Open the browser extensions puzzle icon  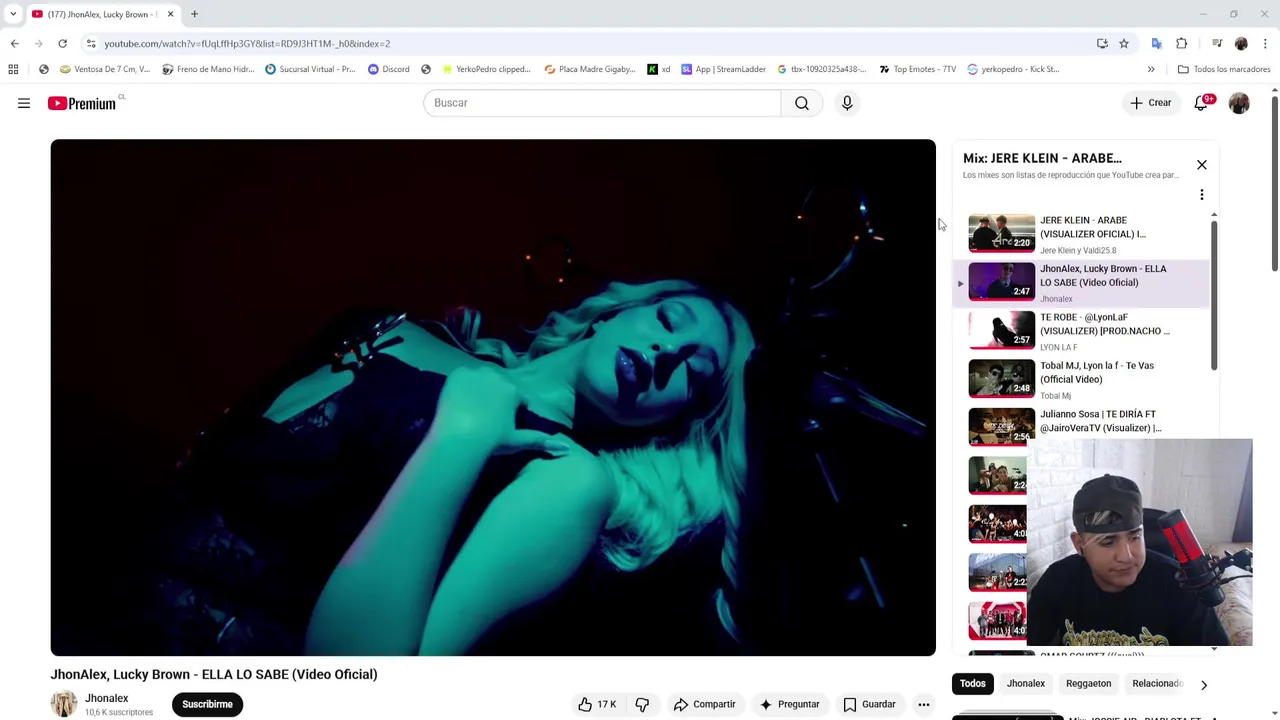coord(1182,43)
